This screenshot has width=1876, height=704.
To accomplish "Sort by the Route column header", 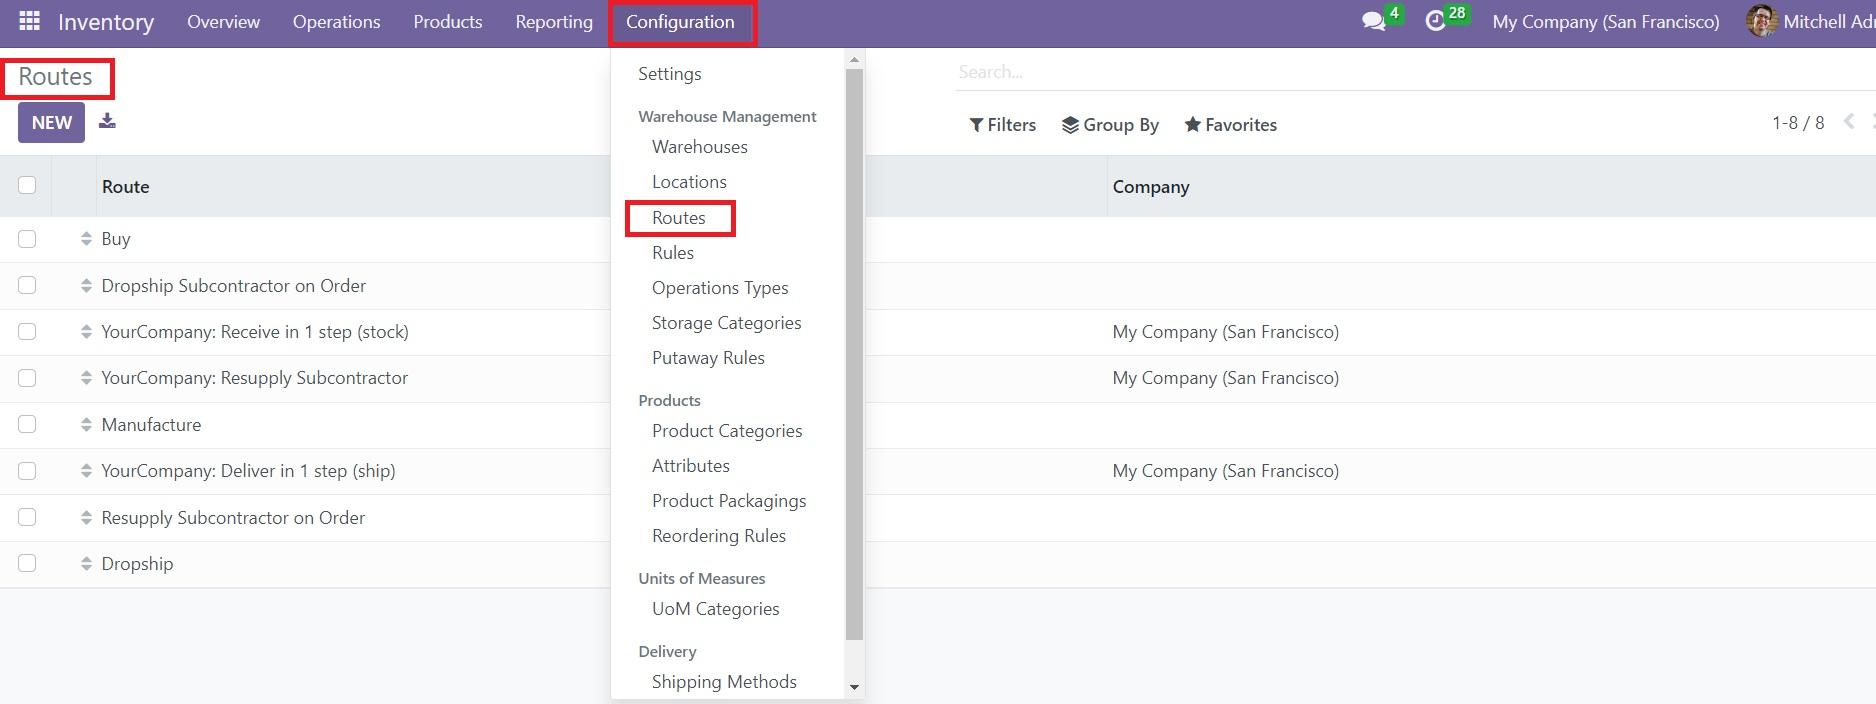I will point(125,187).
